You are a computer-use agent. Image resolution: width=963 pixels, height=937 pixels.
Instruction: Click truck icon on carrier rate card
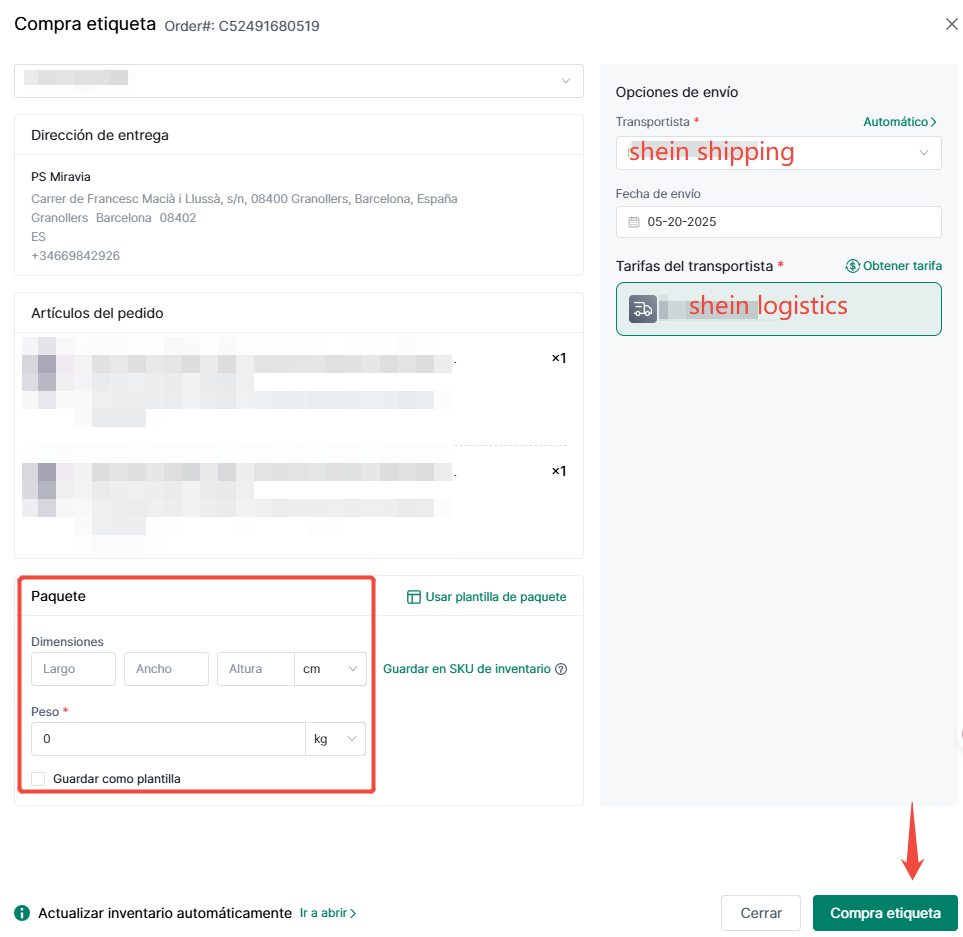642,309
